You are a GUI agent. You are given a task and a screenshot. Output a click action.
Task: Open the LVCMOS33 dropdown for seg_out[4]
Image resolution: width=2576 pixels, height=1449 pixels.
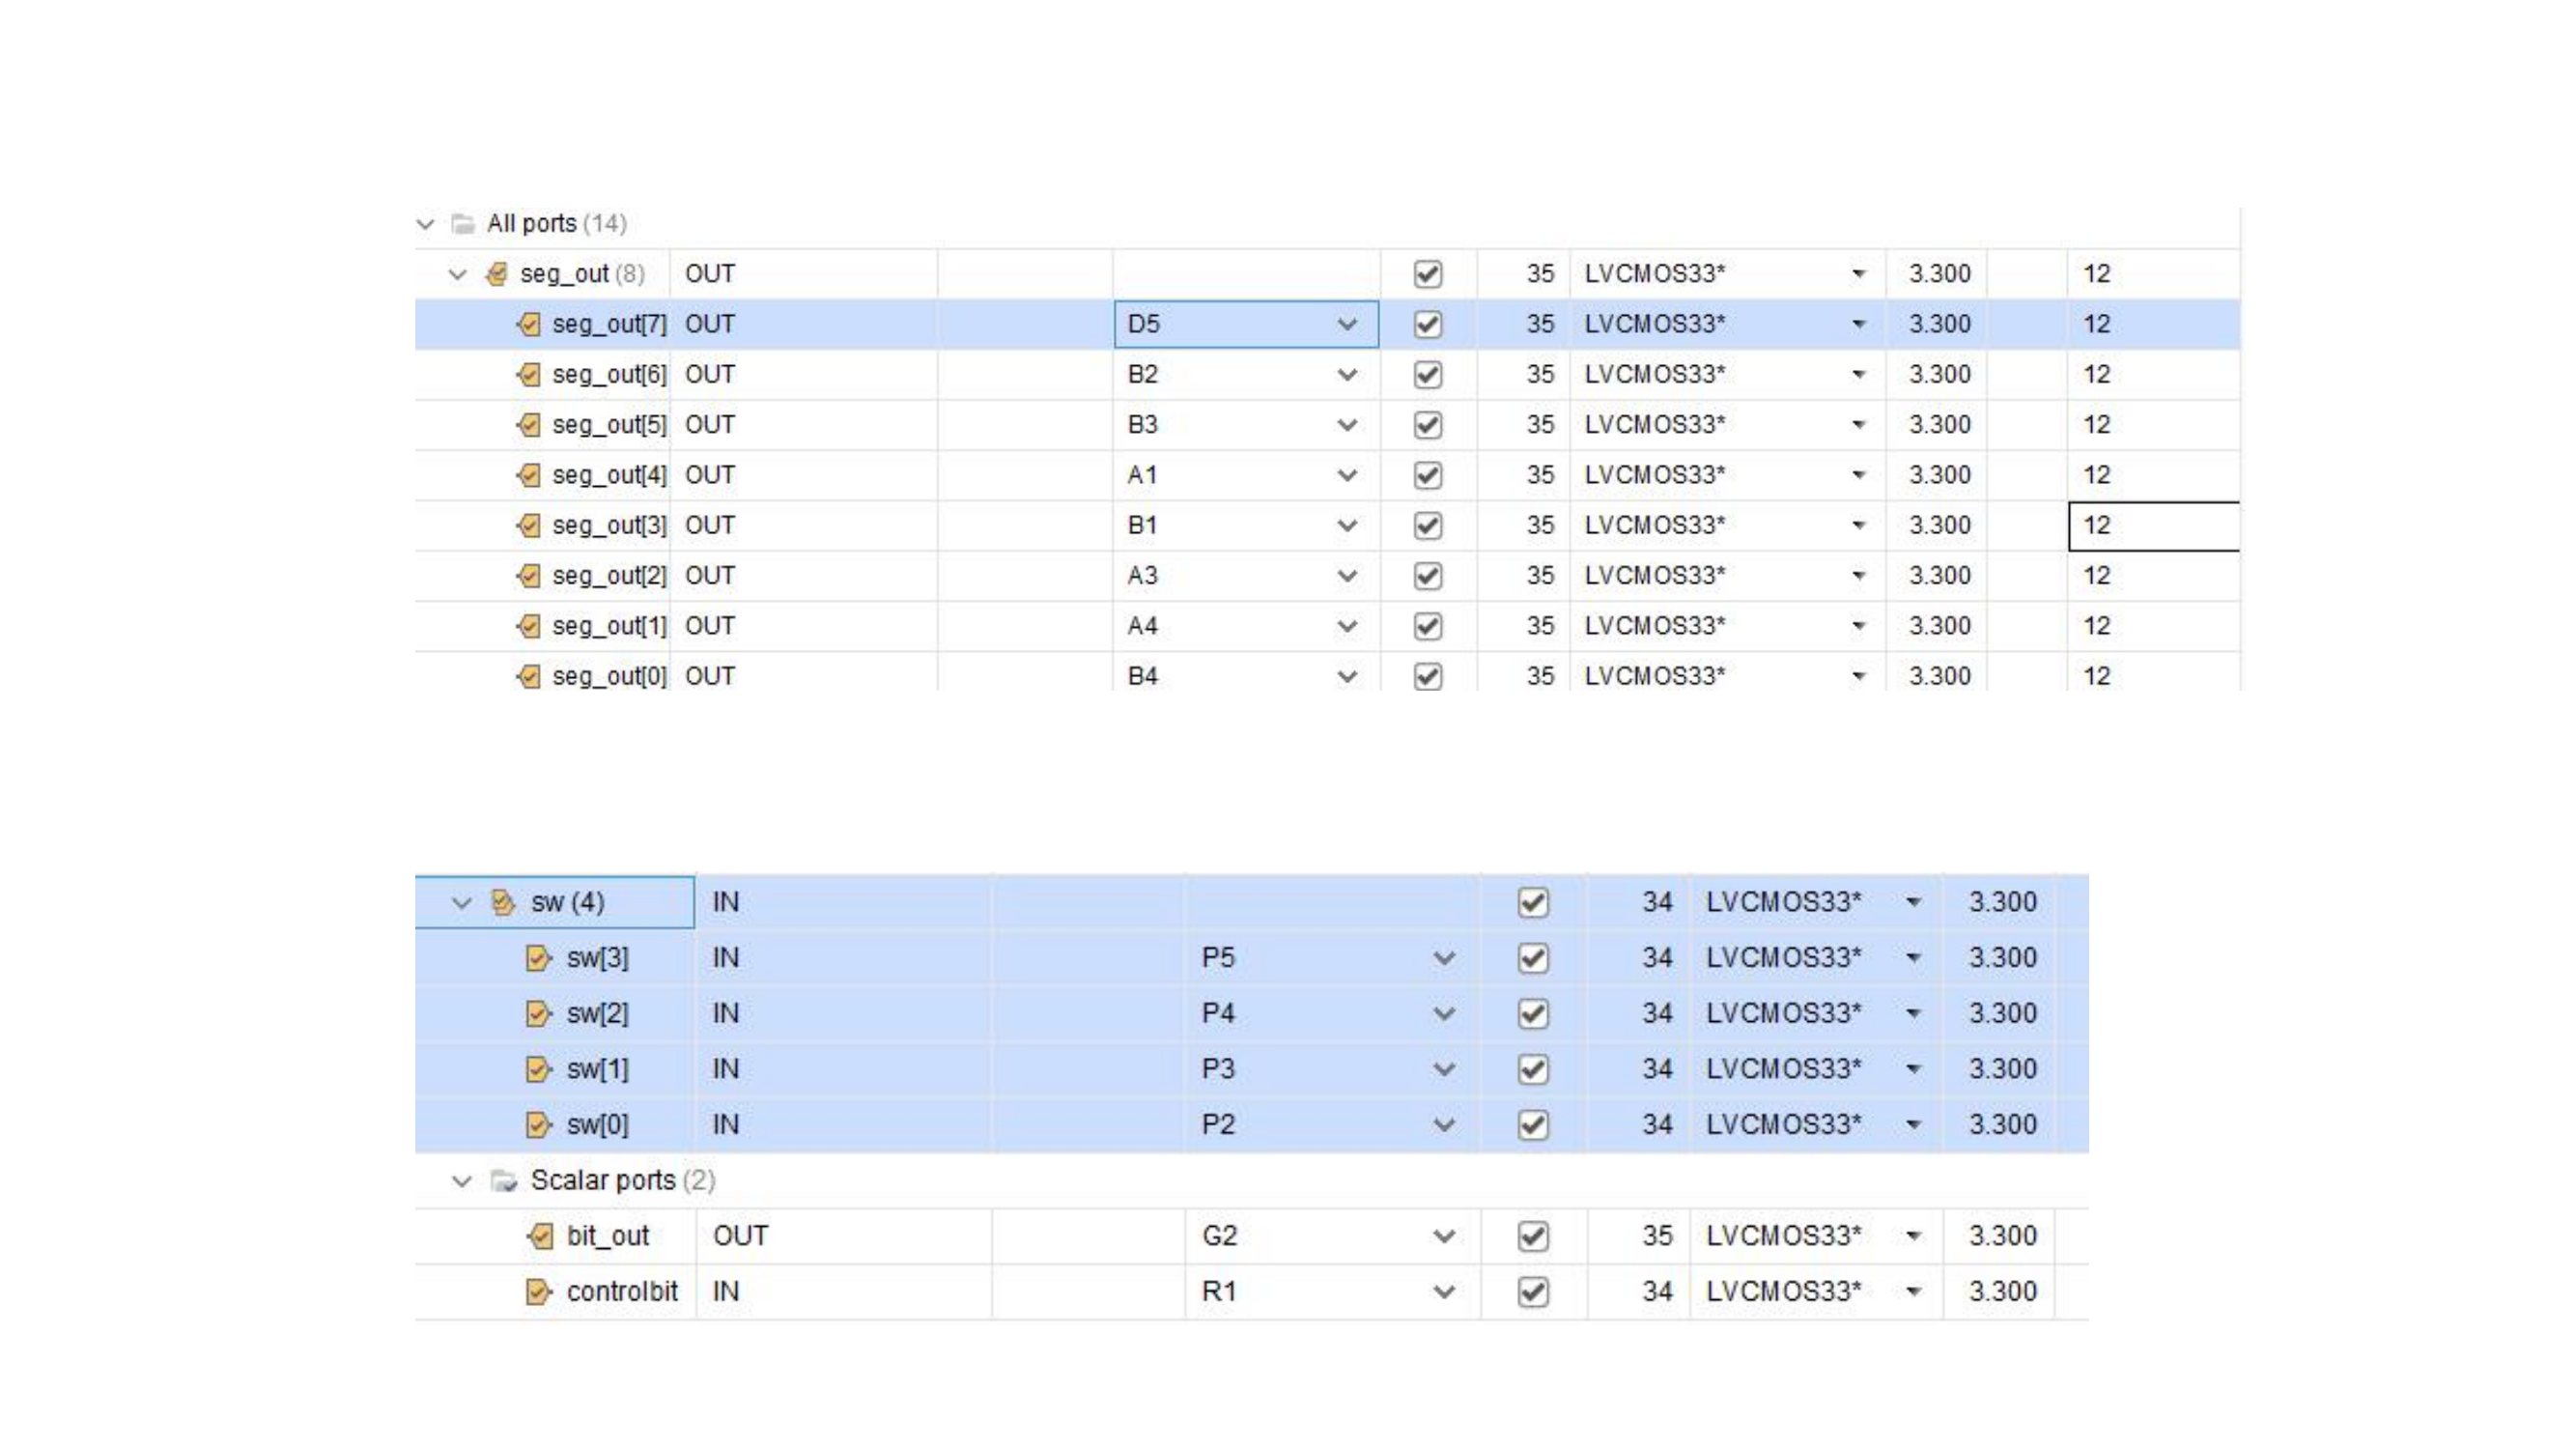(x=1857, y=475)
